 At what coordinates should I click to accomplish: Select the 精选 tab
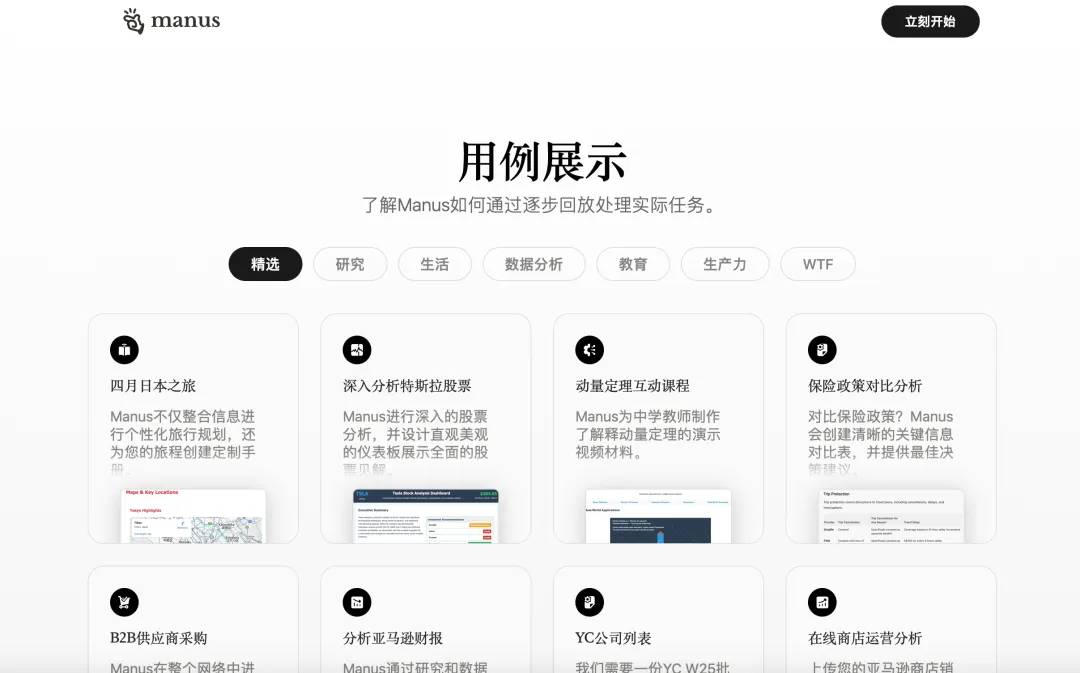point(265,264)
